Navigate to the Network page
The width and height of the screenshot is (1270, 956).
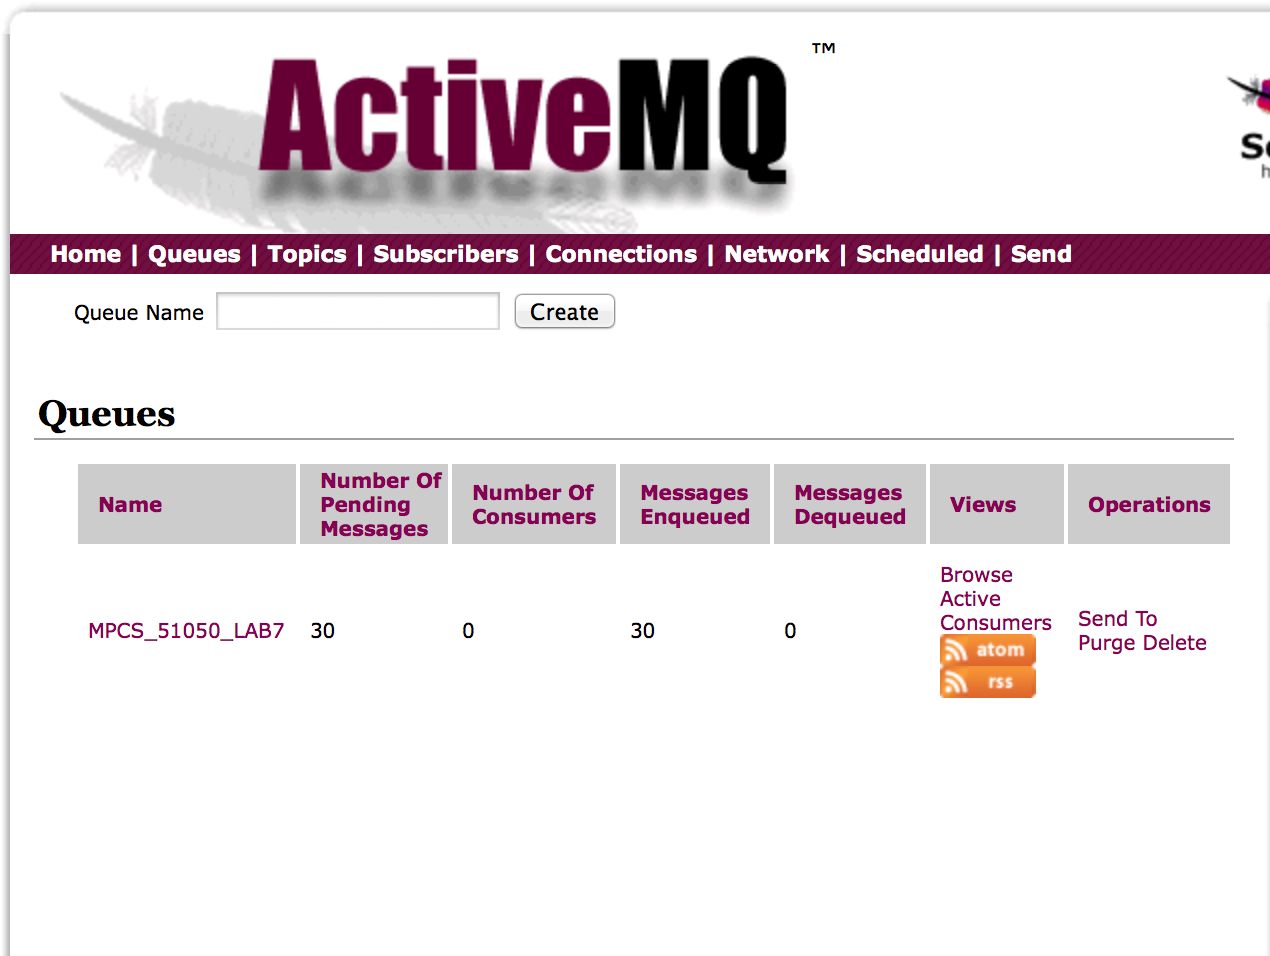click(777, 254)
